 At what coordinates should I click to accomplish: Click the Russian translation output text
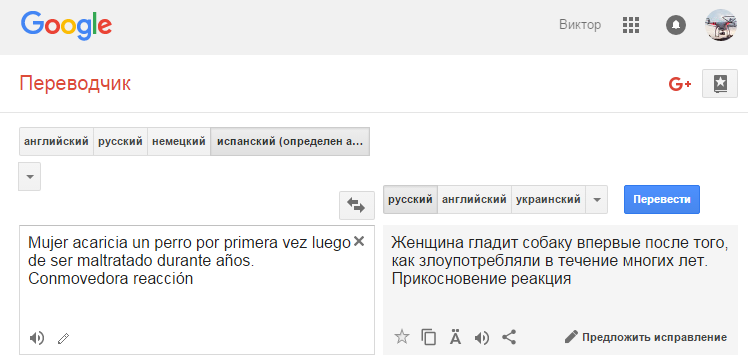(x=560, y=260)
